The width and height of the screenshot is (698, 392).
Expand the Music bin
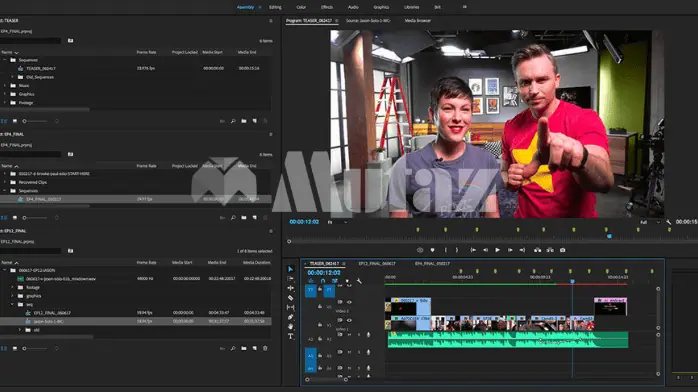tap(5, 85)
